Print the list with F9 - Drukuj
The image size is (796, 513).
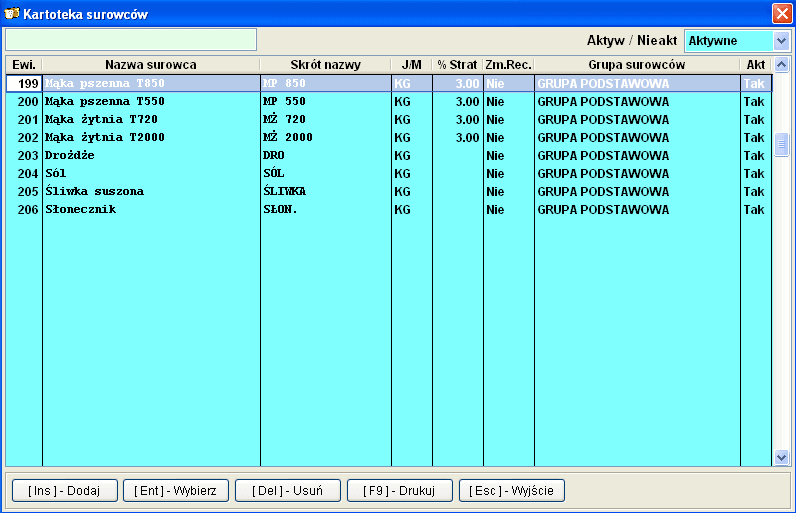point(400,491)
